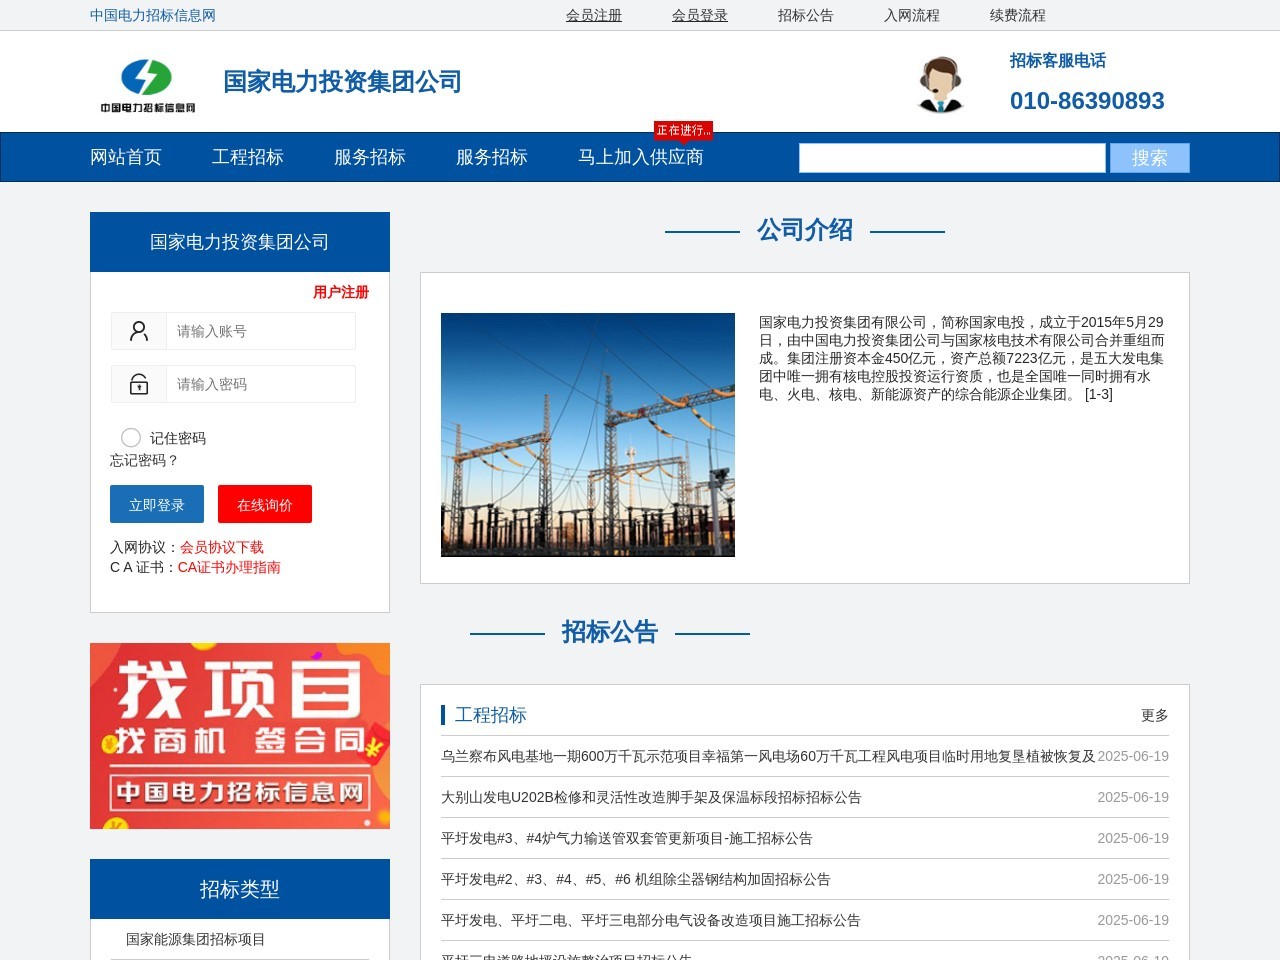Click the 招标客服电话 label

pyautogui.click(x=1058, y=60)
